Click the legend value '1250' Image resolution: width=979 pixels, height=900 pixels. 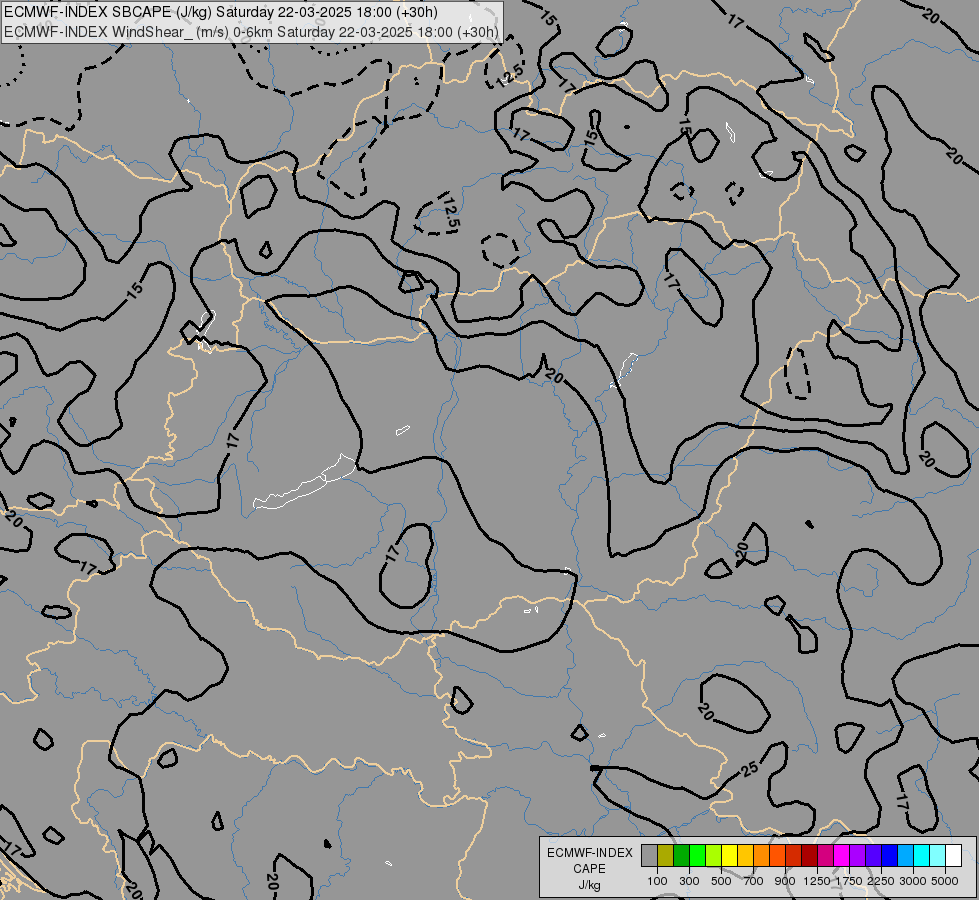[x=817, y=881]
